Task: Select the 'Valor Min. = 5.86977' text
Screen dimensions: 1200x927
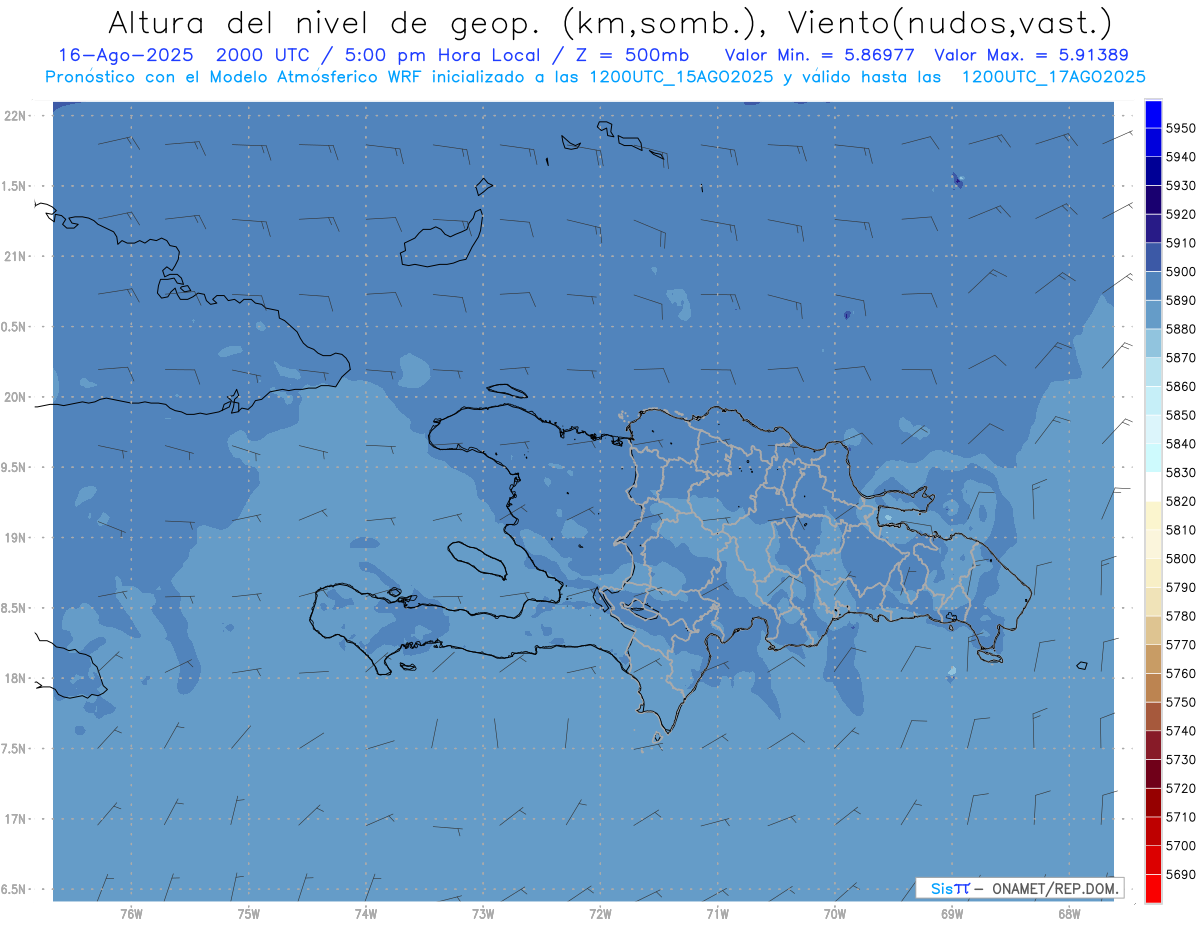Action: (x=819, y=55)
